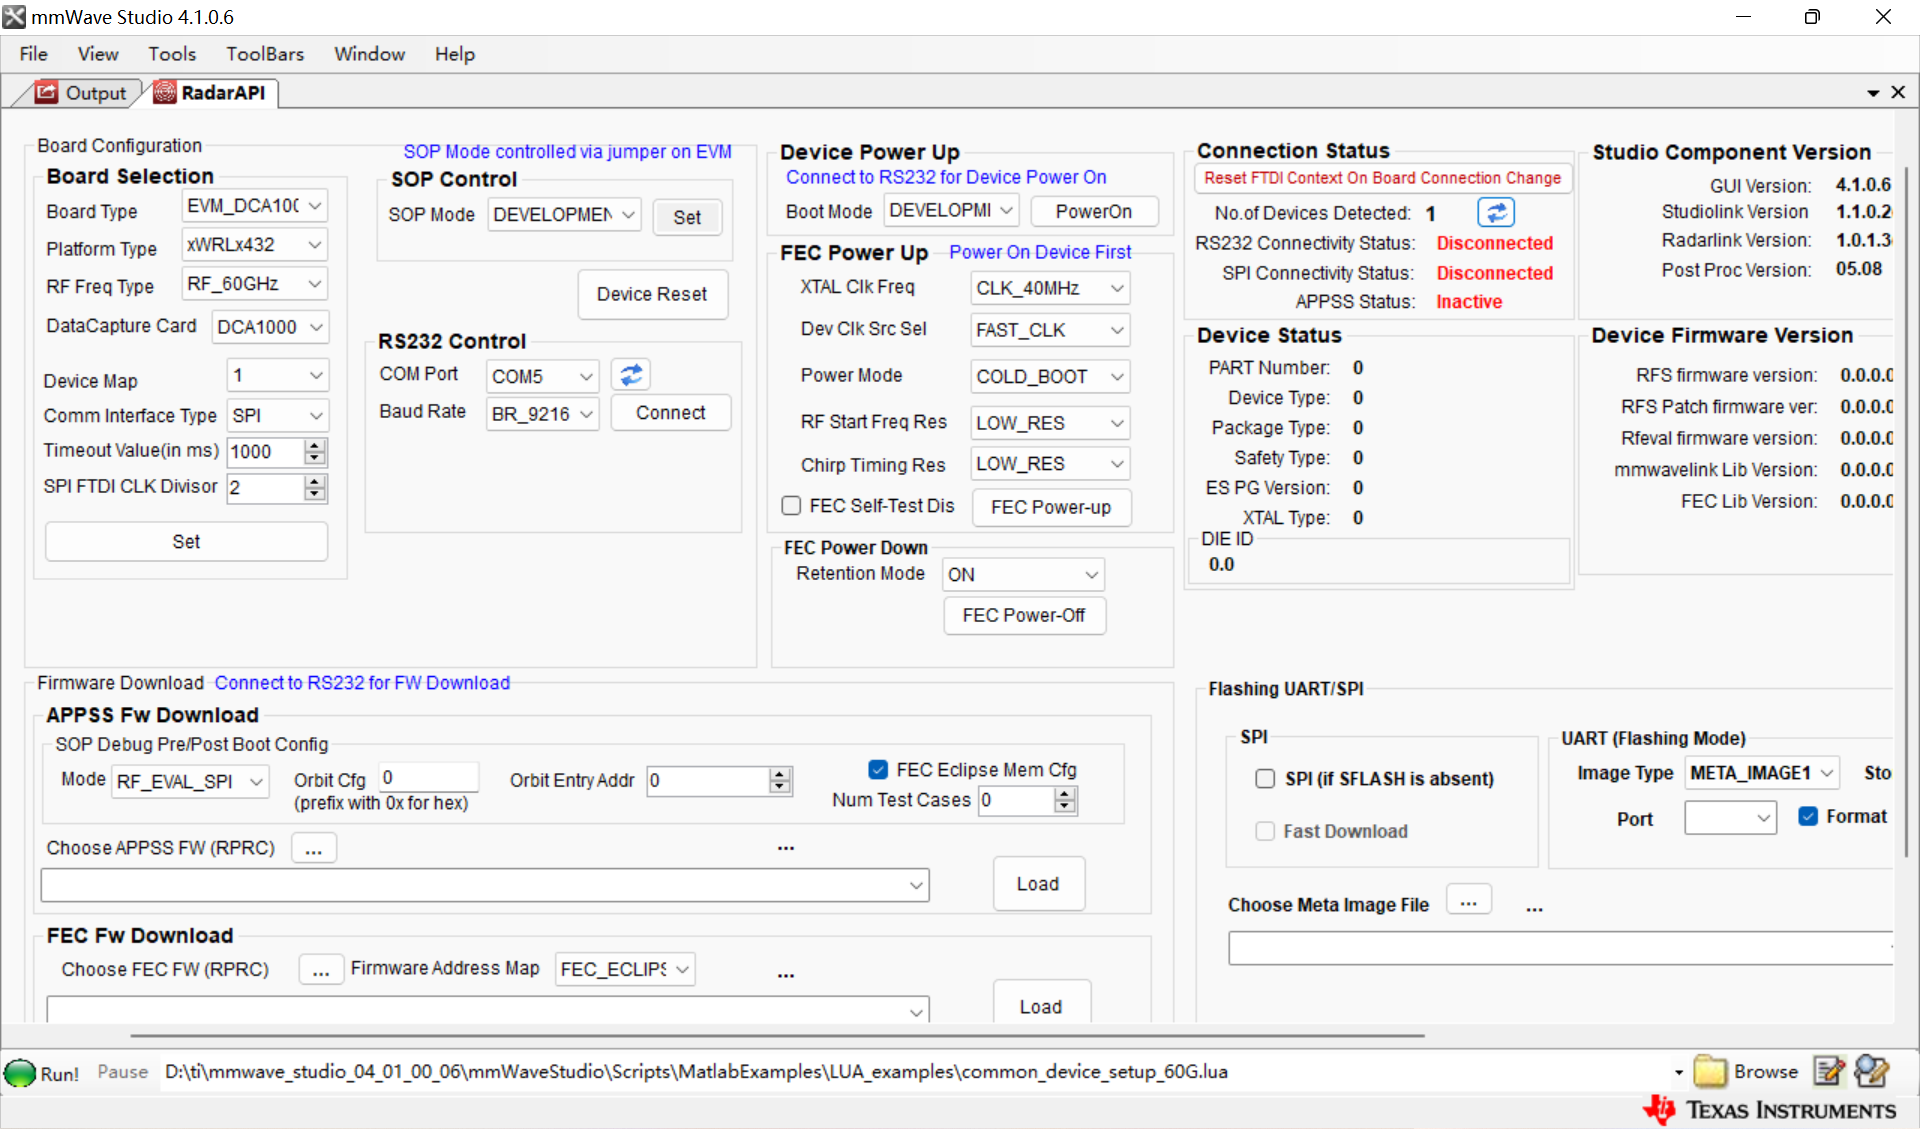Expand the Boot Mode dropdown
The height and width of the screenshot is (1129, 1920).
pos(951,211)
